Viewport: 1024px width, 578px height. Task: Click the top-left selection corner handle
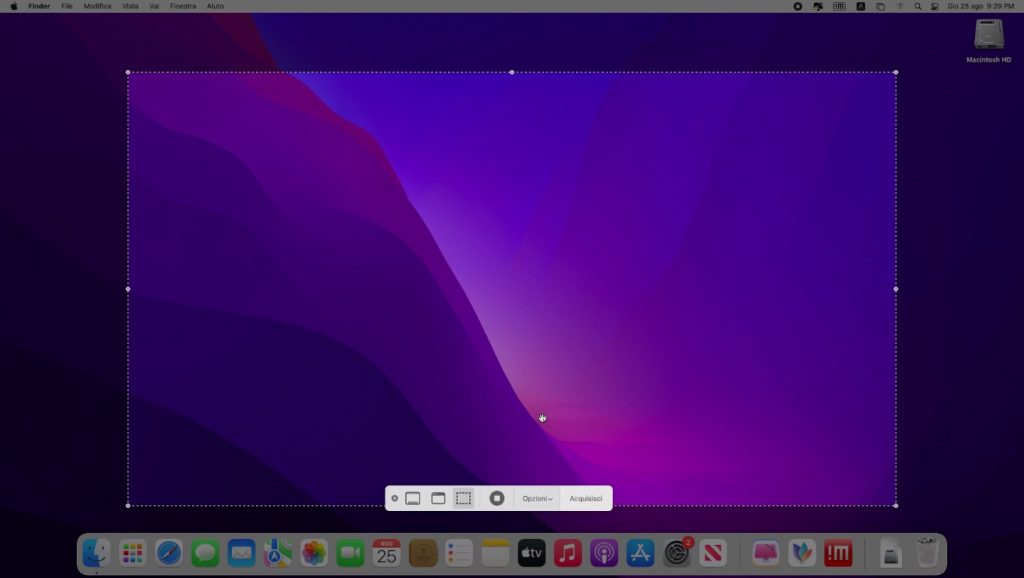pos(128,72)
